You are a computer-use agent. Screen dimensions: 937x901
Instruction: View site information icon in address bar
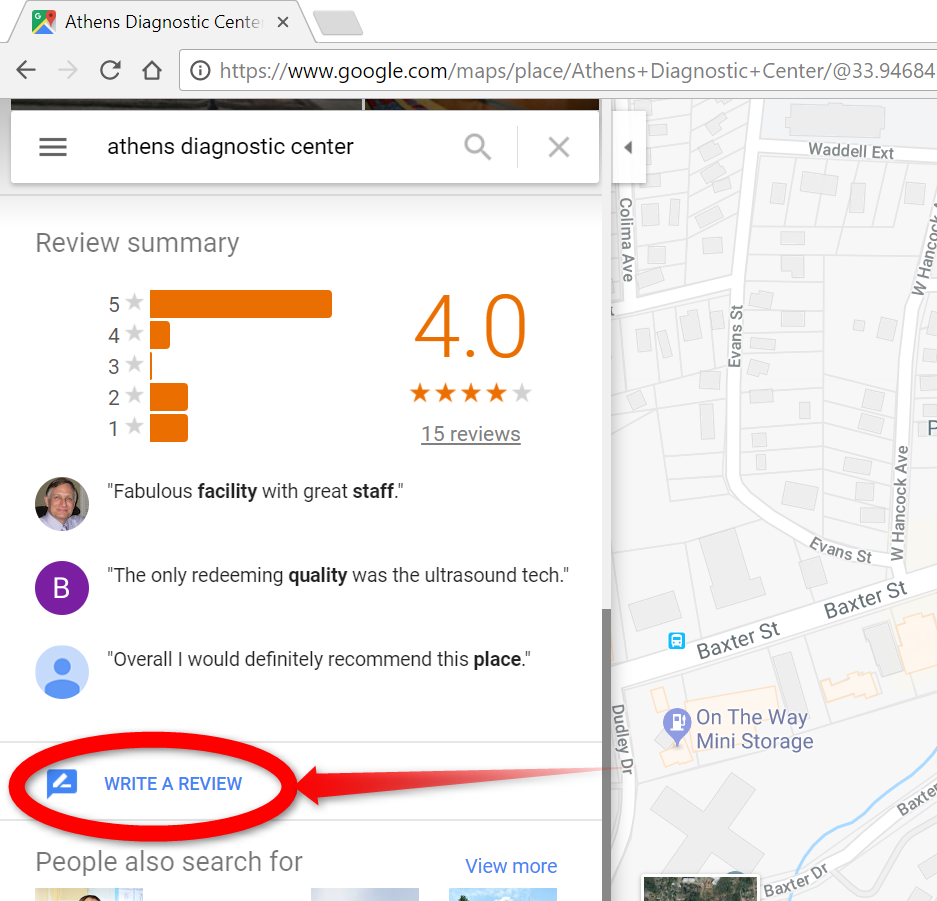point(200,71)
